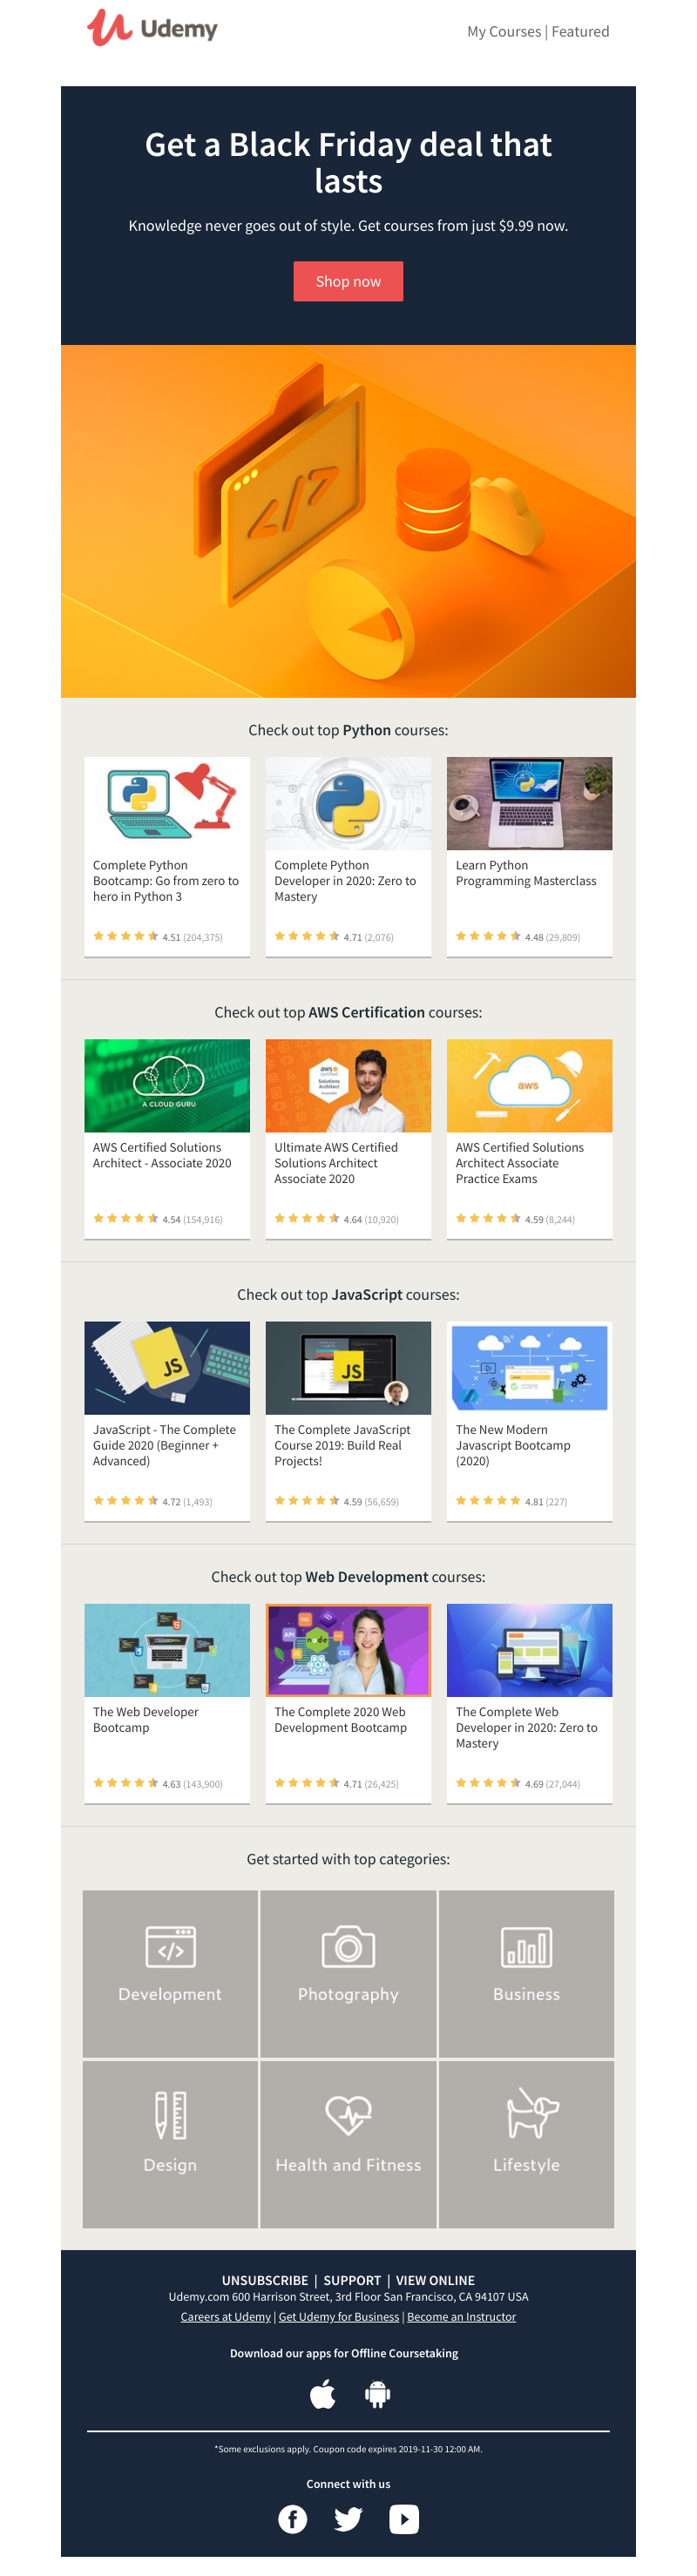The image size is (697, 2576).
Task: Click the Shop now button
Action: 348,281
